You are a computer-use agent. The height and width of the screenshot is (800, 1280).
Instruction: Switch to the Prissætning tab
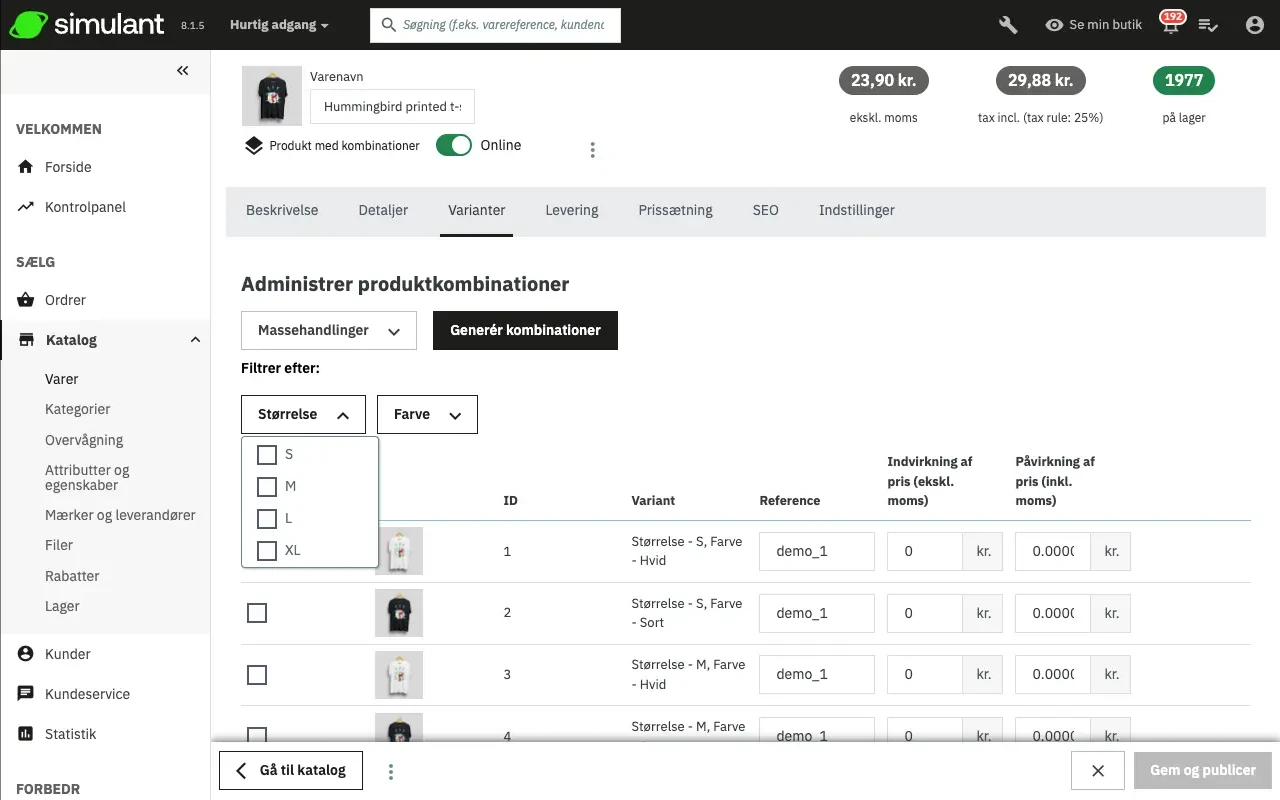(675, 210)
